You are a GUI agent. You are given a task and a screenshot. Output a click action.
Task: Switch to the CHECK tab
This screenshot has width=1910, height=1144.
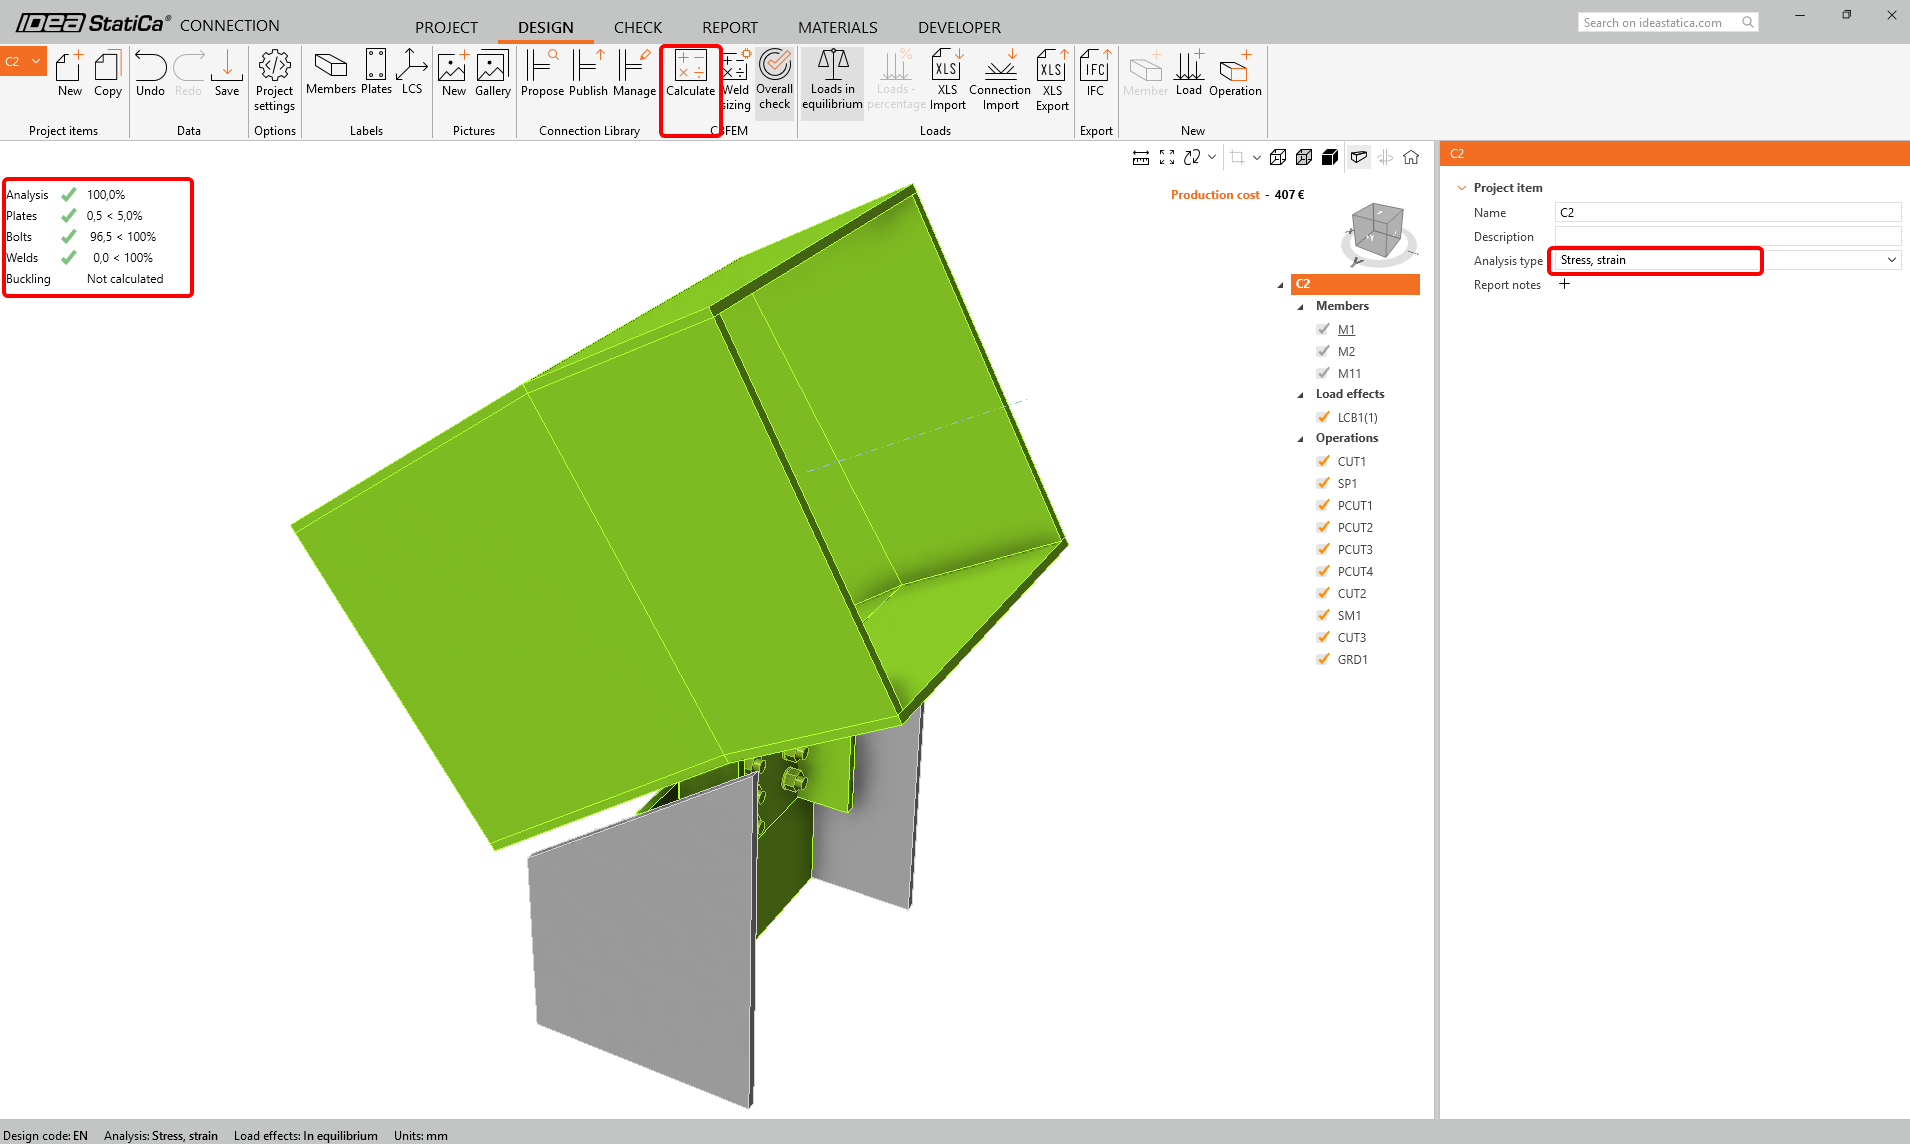tap(637, 27)
